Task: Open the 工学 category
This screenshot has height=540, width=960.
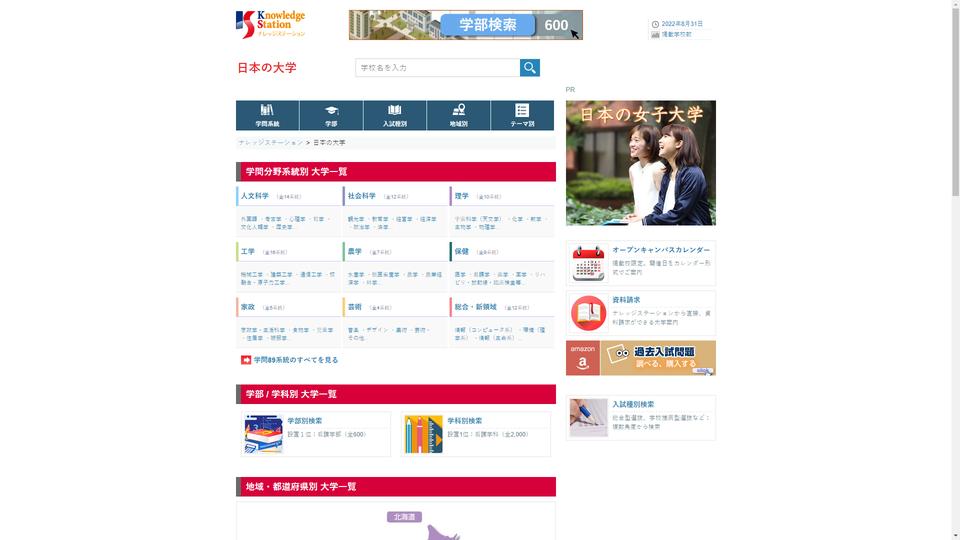Action: pos(248,252)
